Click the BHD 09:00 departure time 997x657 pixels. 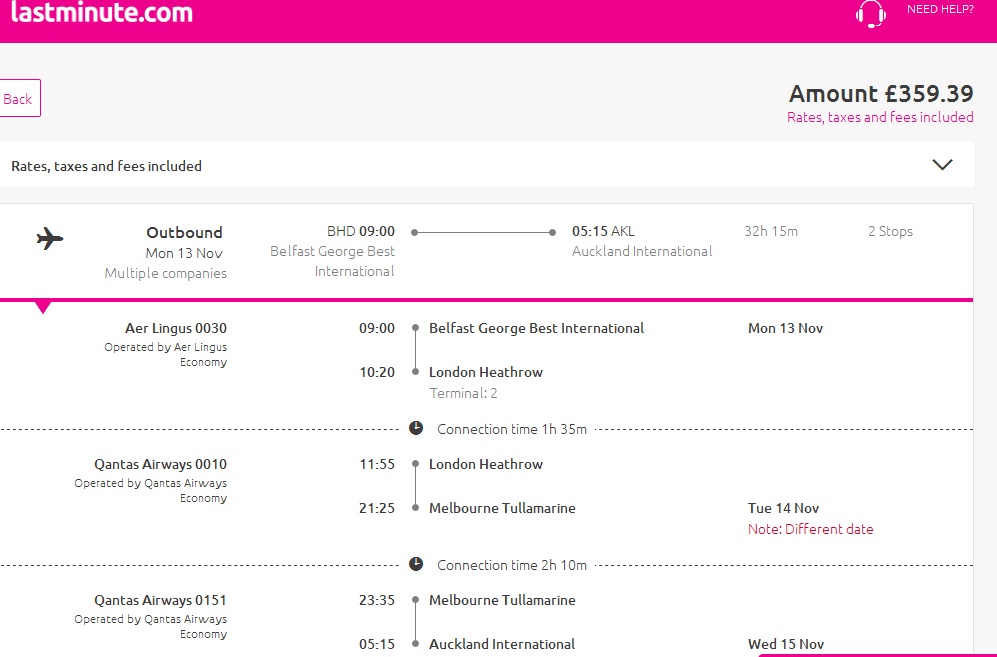click(361, 231)
